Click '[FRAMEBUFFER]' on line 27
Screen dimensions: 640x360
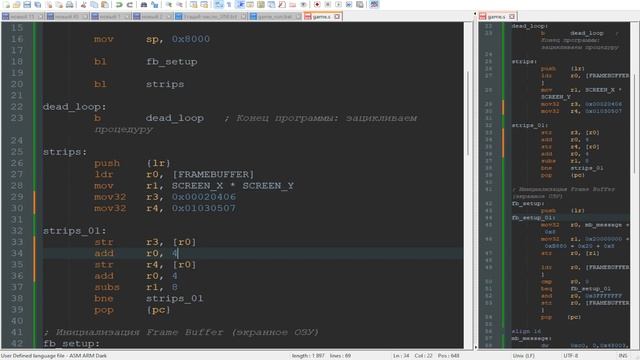click(x=213, y=175)
